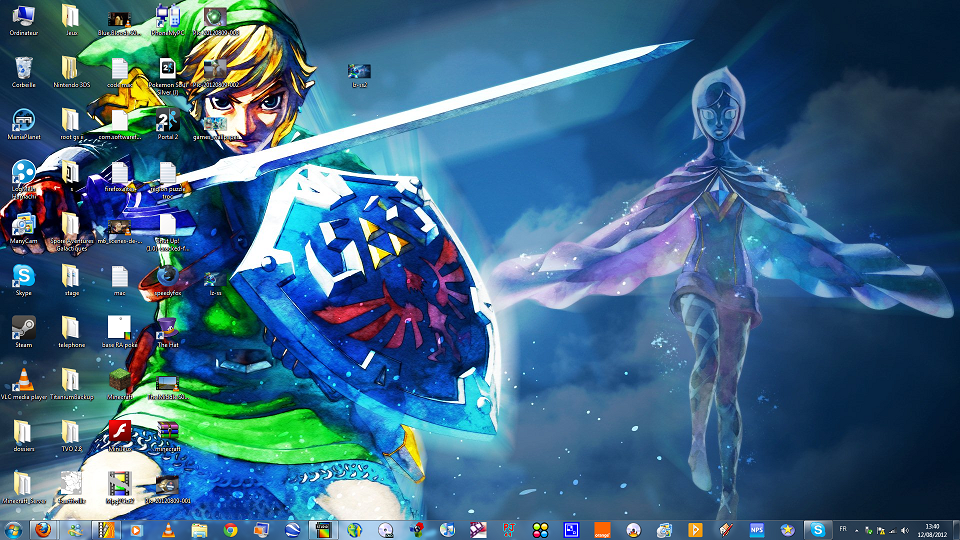Launch the ManyCam shortcut
The height and width of the screenshot is (540, 960).
click(x=23, y=228)
